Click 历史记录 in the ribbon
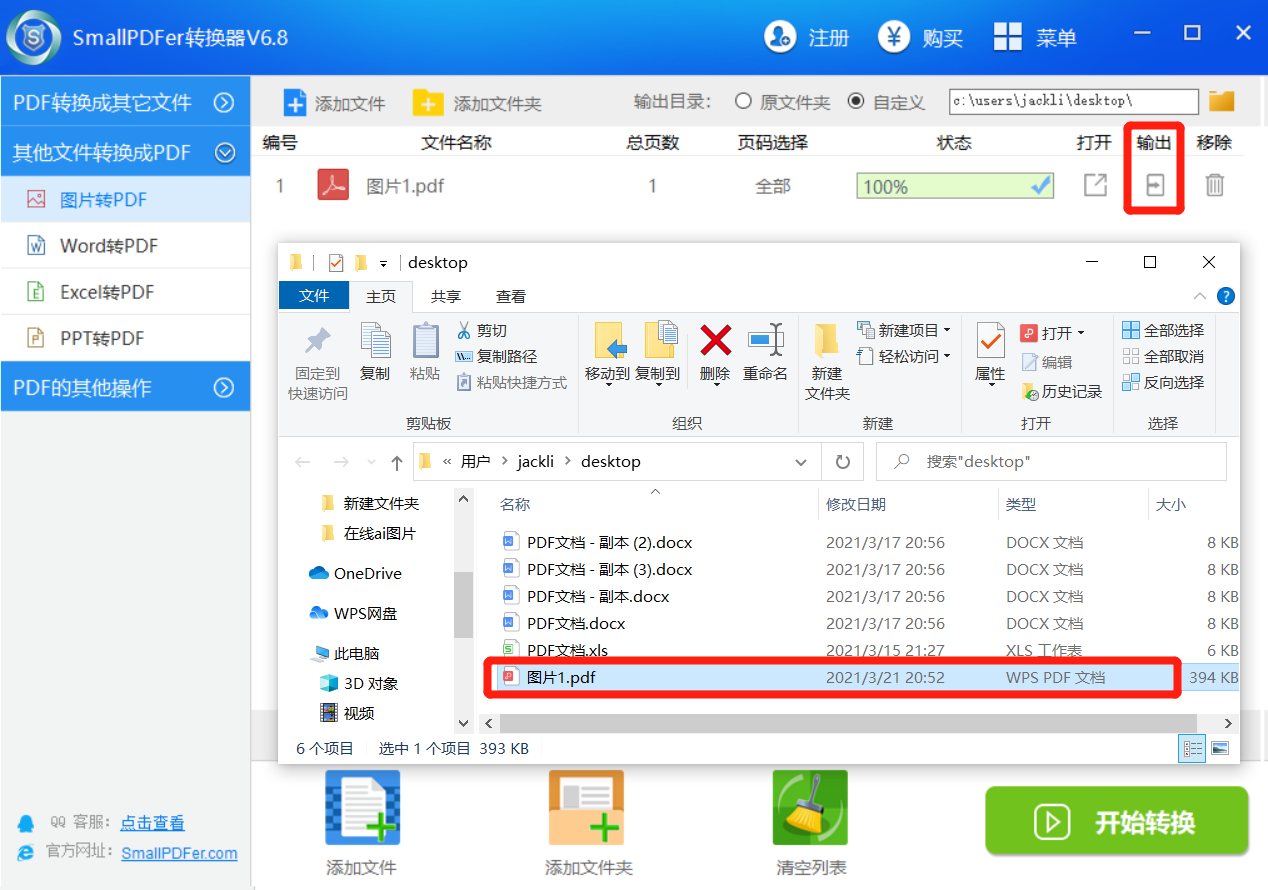Image resolution: width=1268 pixels, height=890 pixels. (x=1061, y=392)
